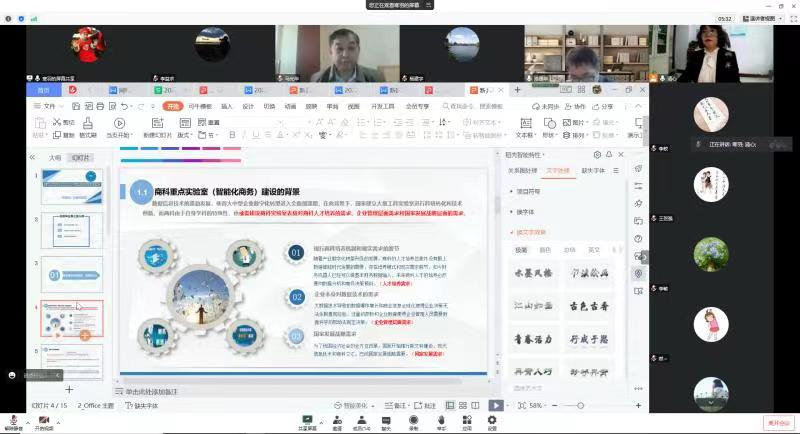This screenshot has width=800, height=434.
Task: Click the red leave meeting button
Action: pos(777,421)
